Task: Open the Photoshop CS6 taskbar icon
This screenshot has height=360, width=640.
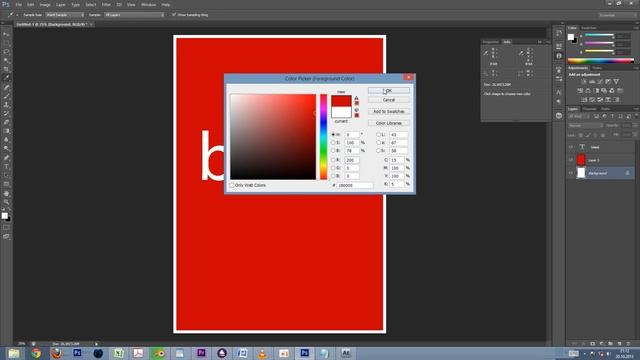Action: click(x=304, y=353)
